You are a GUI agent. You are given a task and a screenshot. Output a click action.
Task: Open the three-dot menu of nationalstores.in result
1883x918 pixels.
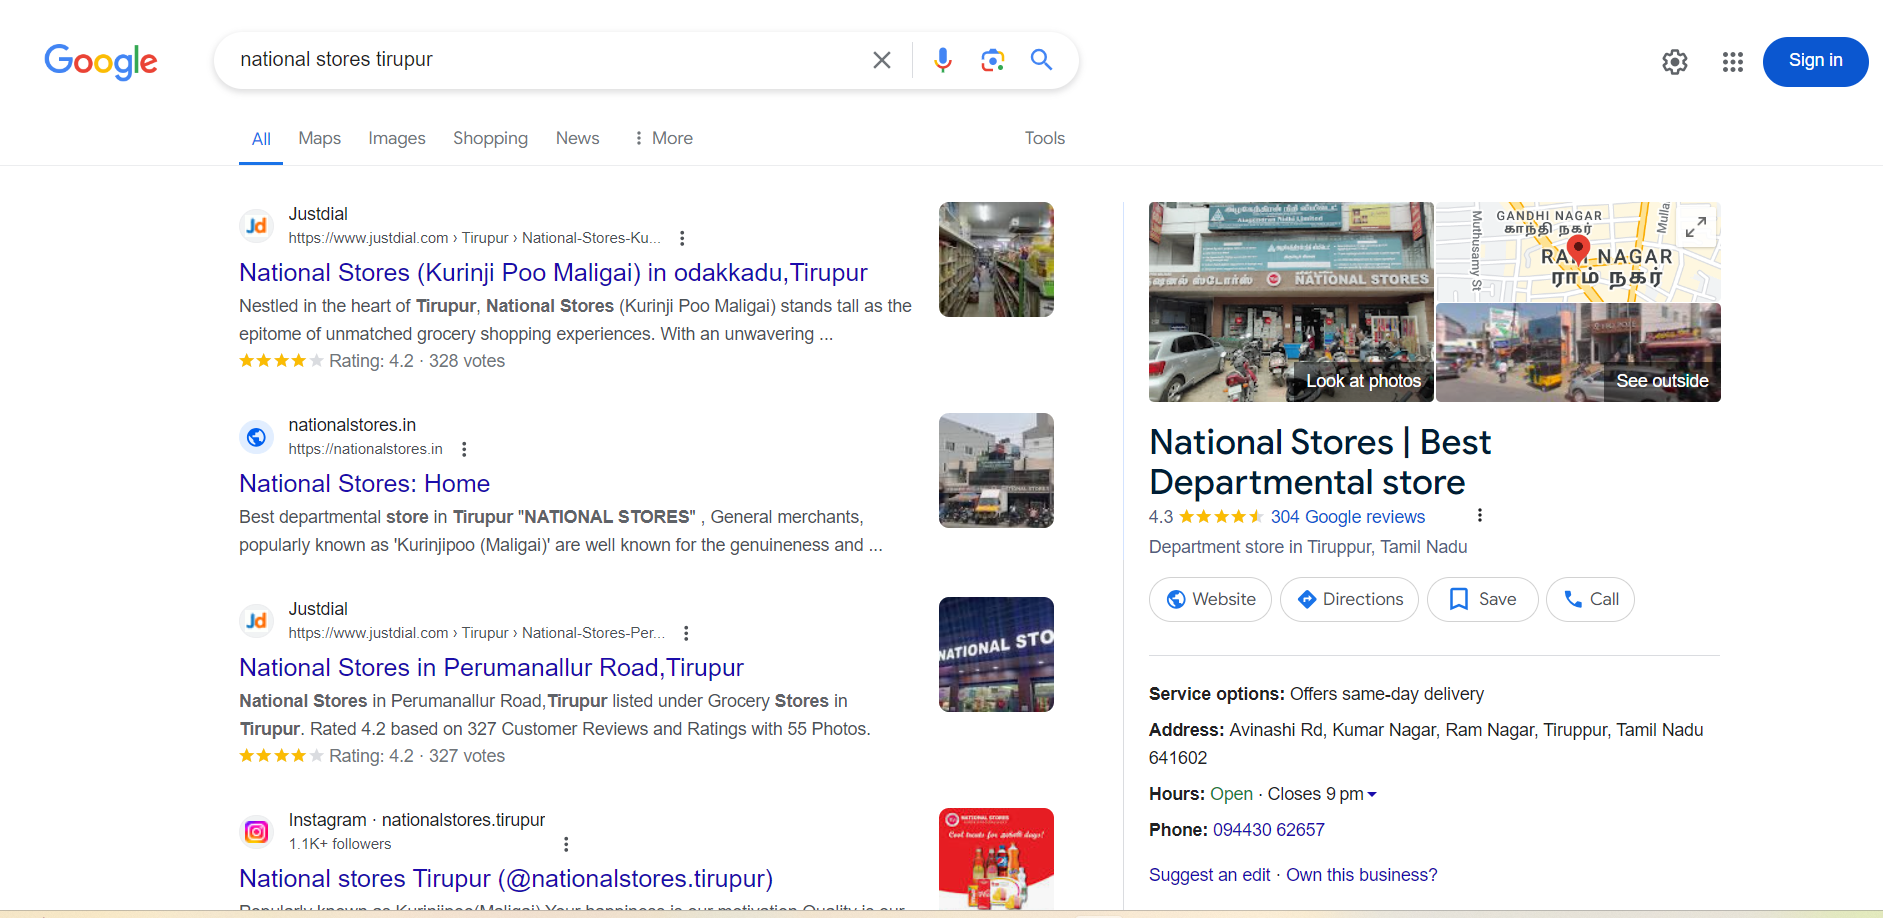464,449
